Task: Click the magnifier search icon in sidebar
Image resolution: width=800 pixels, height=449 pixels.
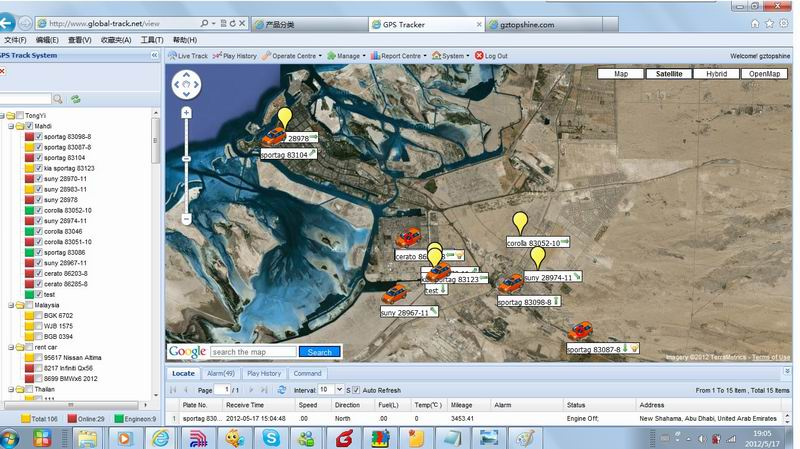Action: [x=58, y=99]
